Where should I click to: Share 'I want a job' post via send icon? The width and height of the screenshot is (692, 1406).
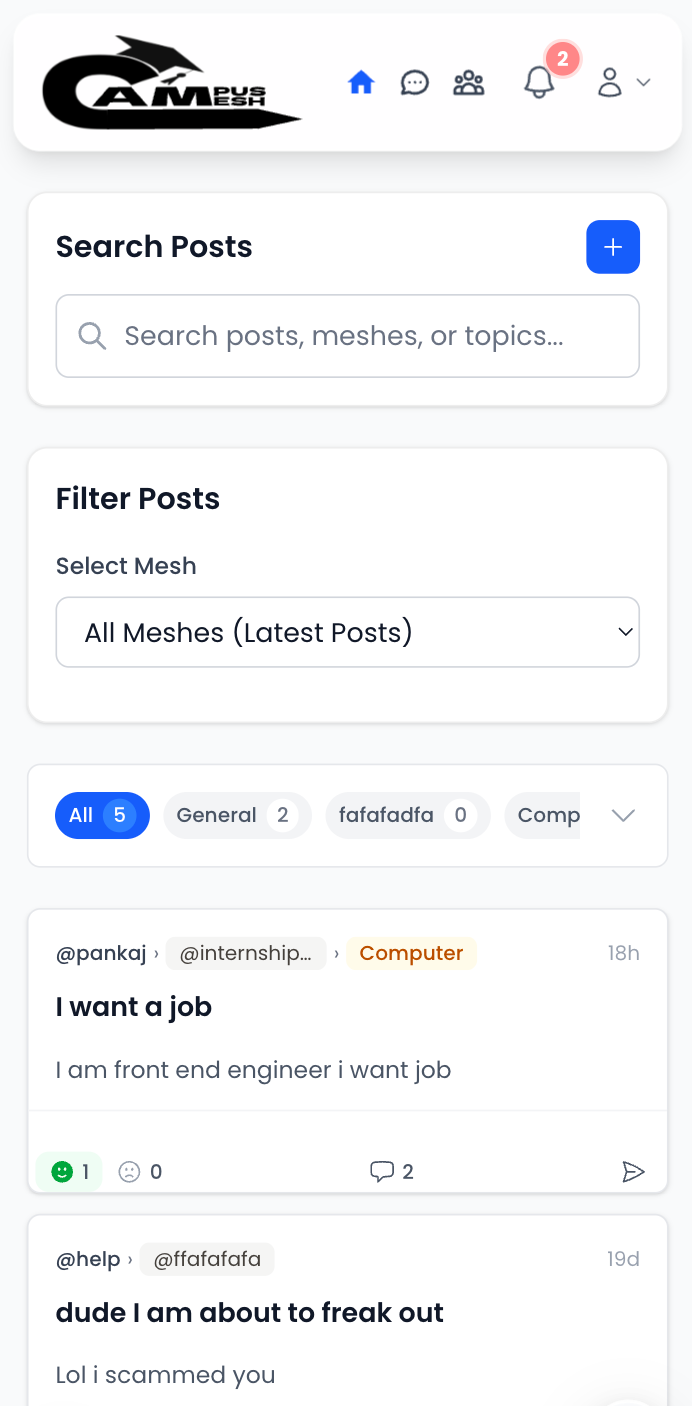(633, 1171)
